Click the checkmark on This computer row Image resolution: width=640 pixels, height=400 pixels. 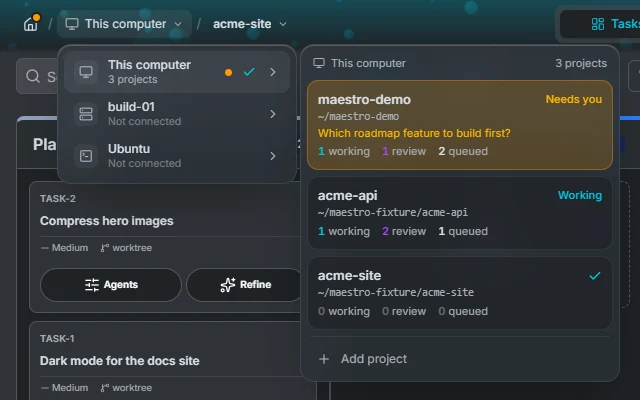(x=249, y=72)
